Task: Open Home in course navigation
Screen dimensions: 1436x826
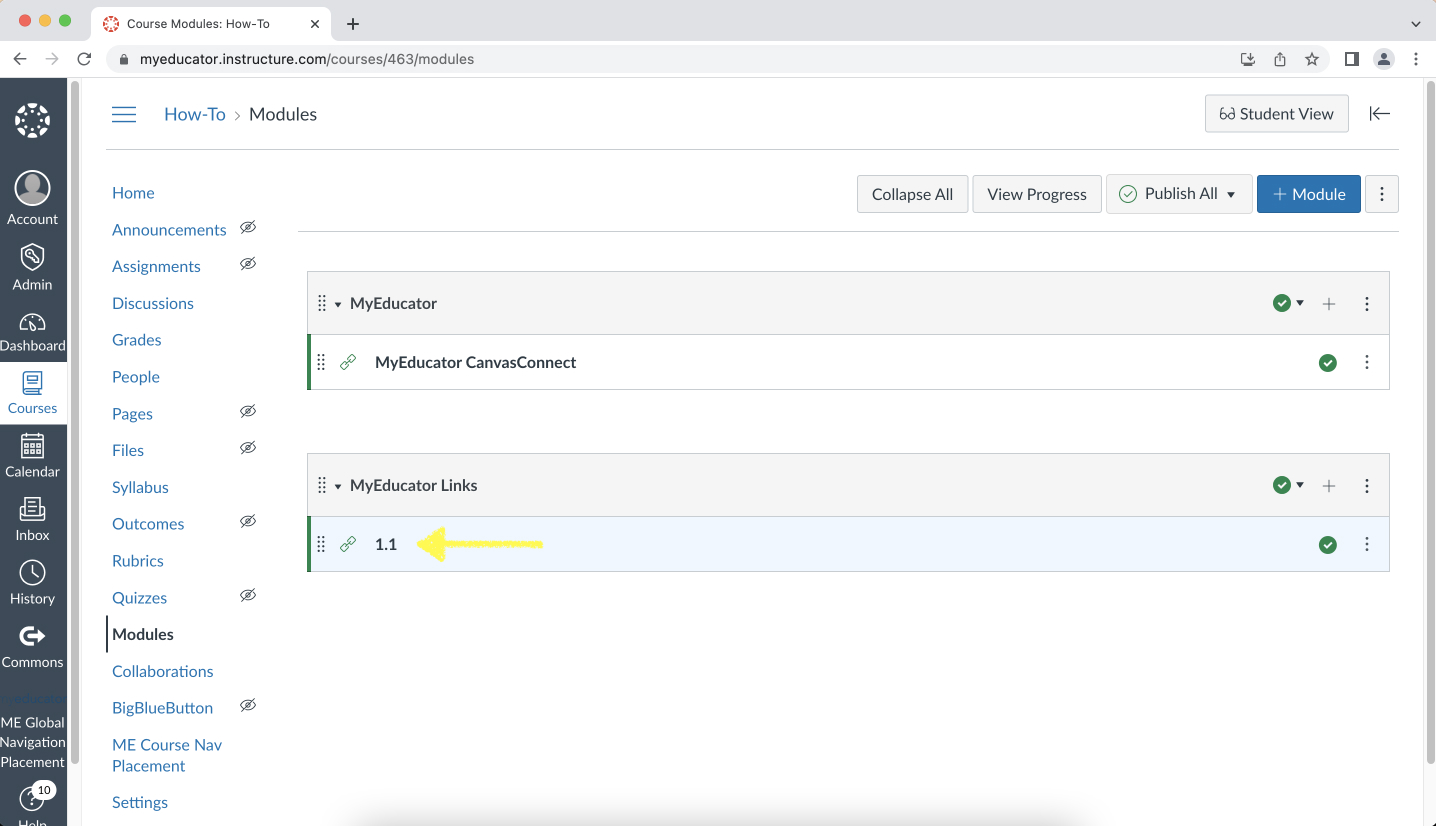Action: coord(133,193)
